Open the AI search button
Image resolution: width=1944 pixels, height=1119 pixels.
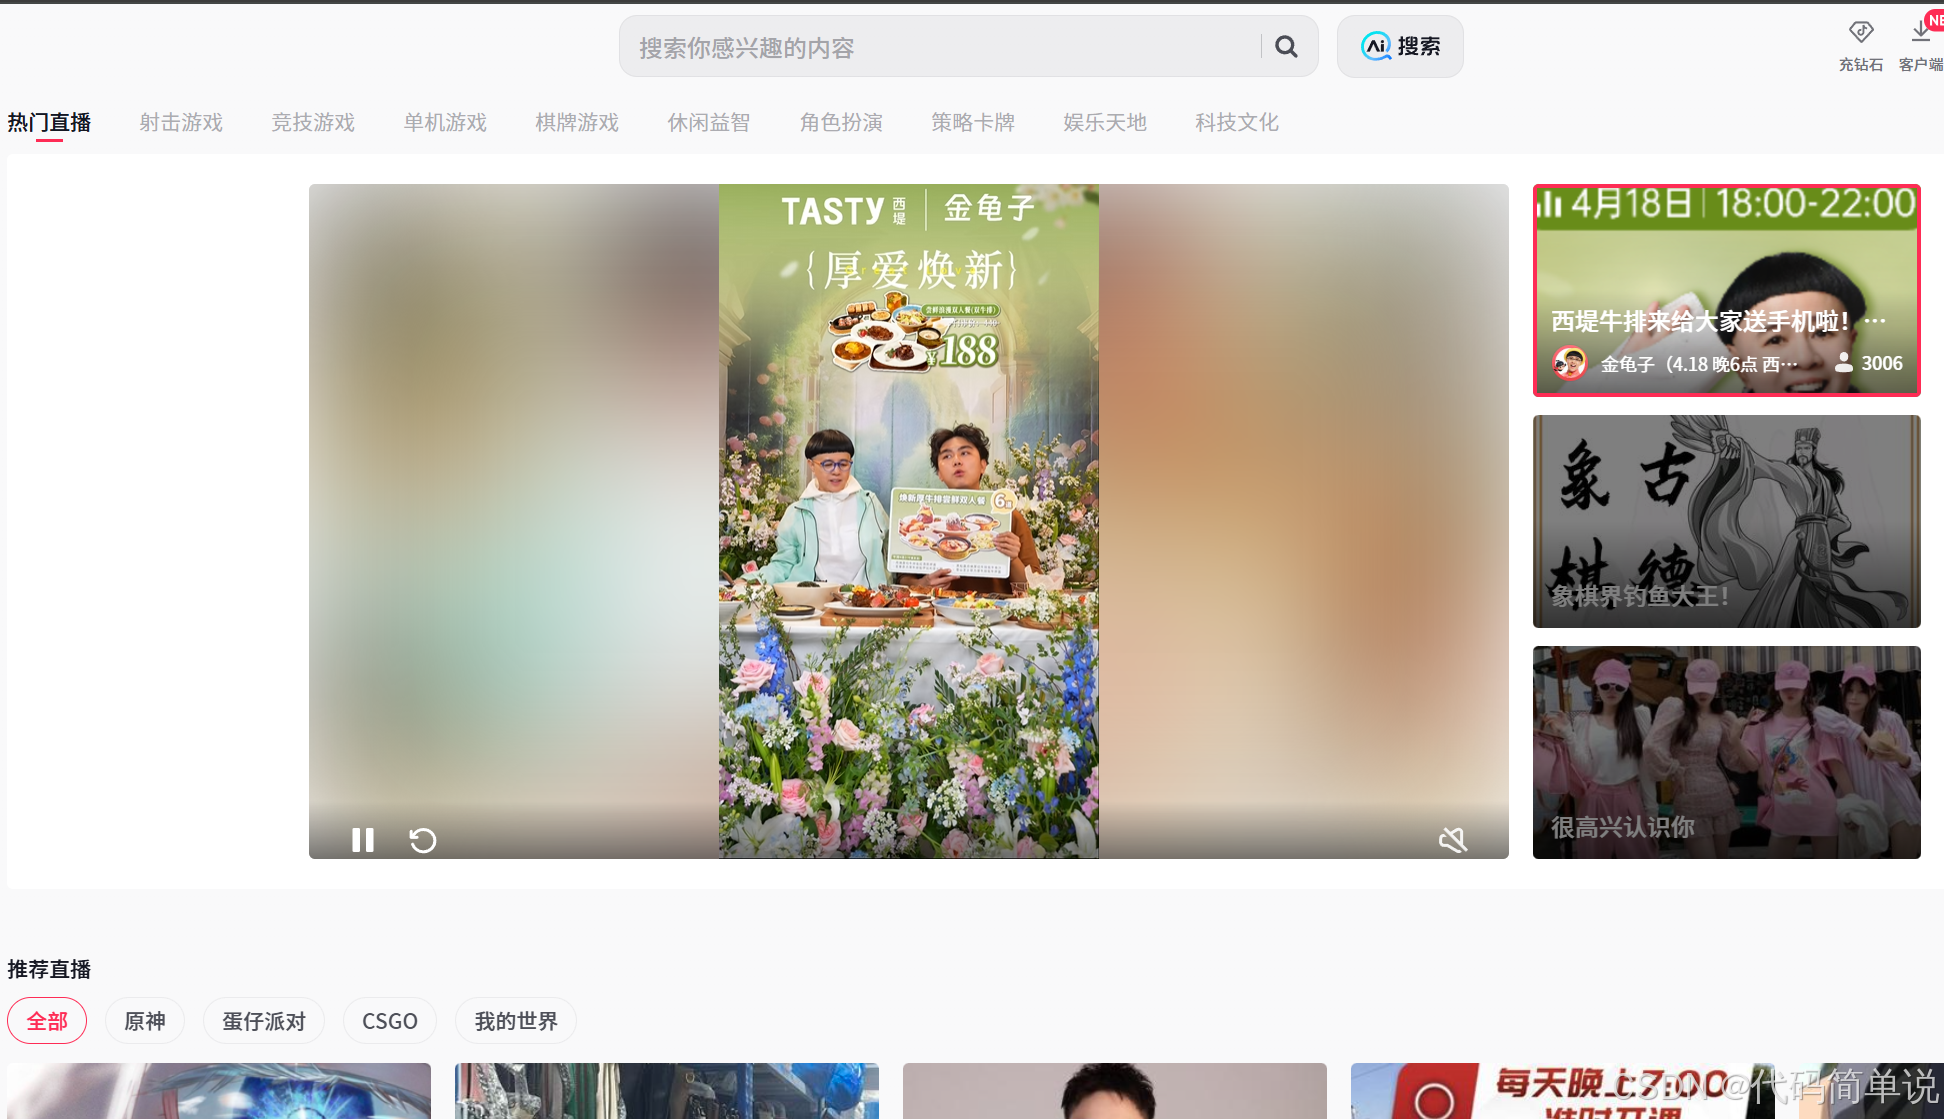click(x=1400, y=46)
